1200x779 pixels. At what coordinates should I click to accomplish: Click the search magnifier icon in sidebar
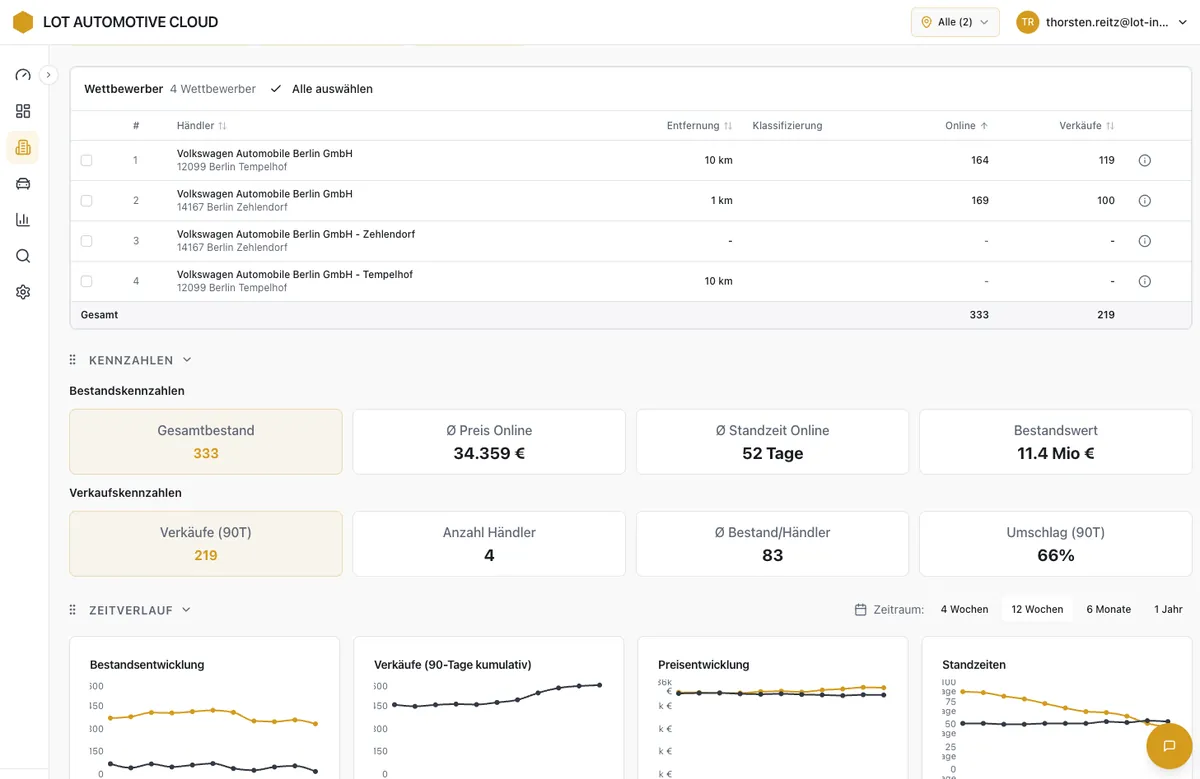23,256
